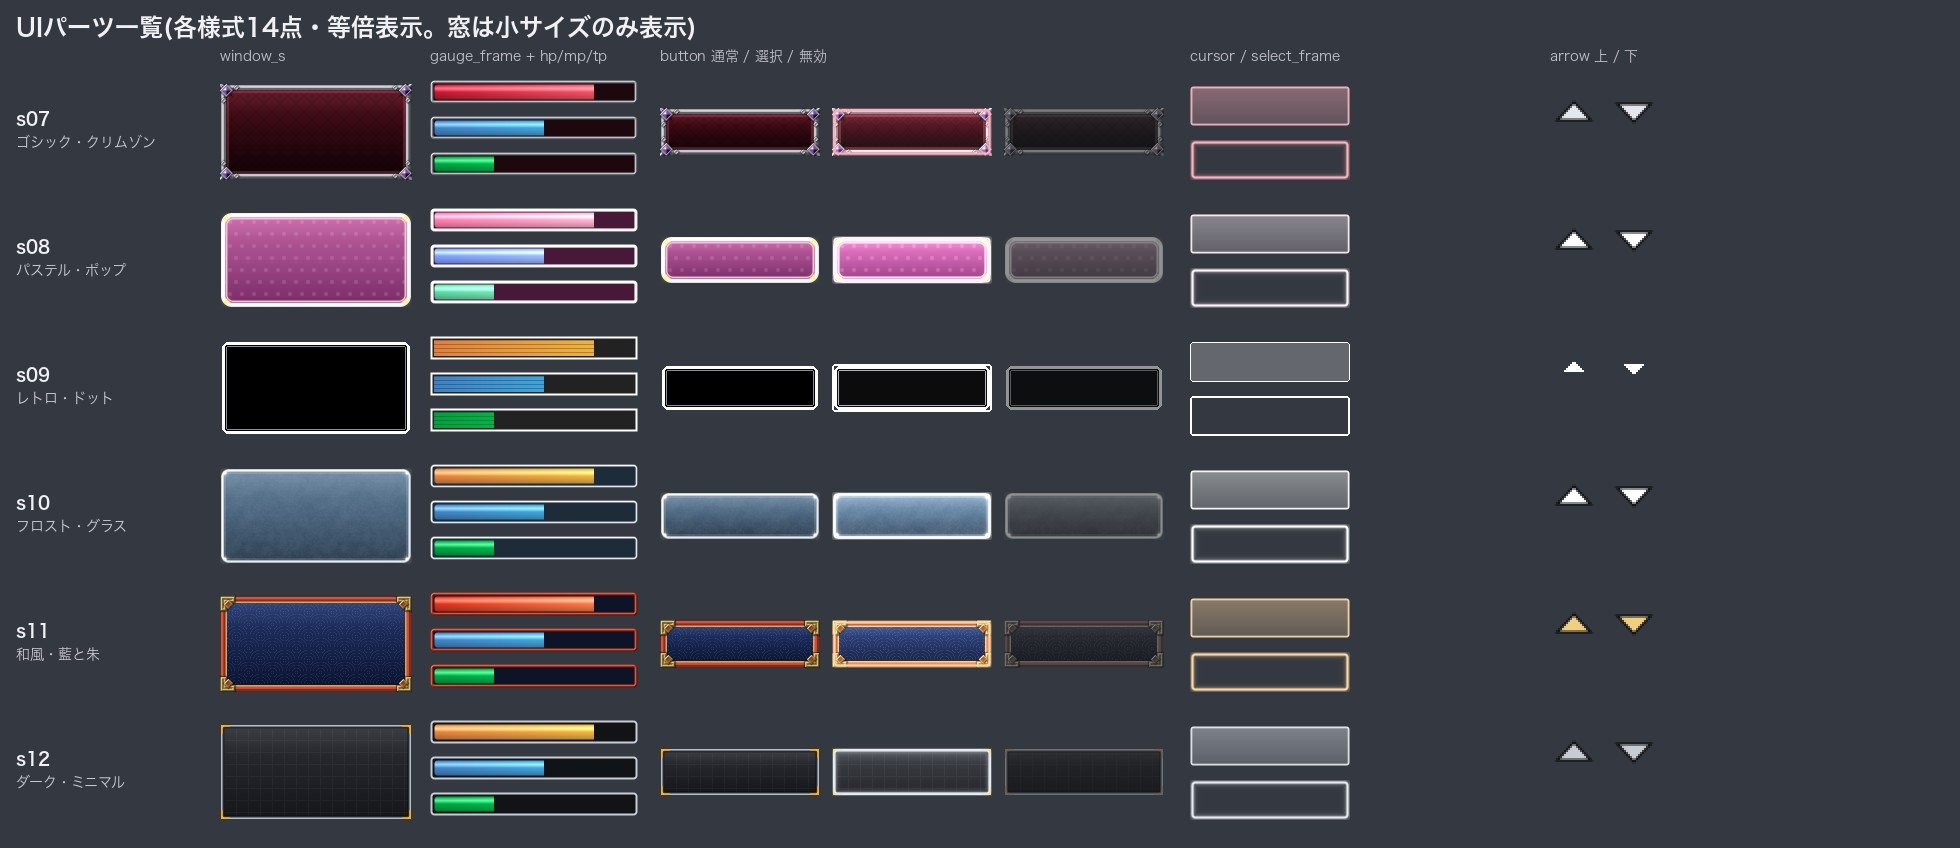Select the s12 dark minimal window thumbnail
This screenshot has height=848, width=1960.
coord(316,772)
